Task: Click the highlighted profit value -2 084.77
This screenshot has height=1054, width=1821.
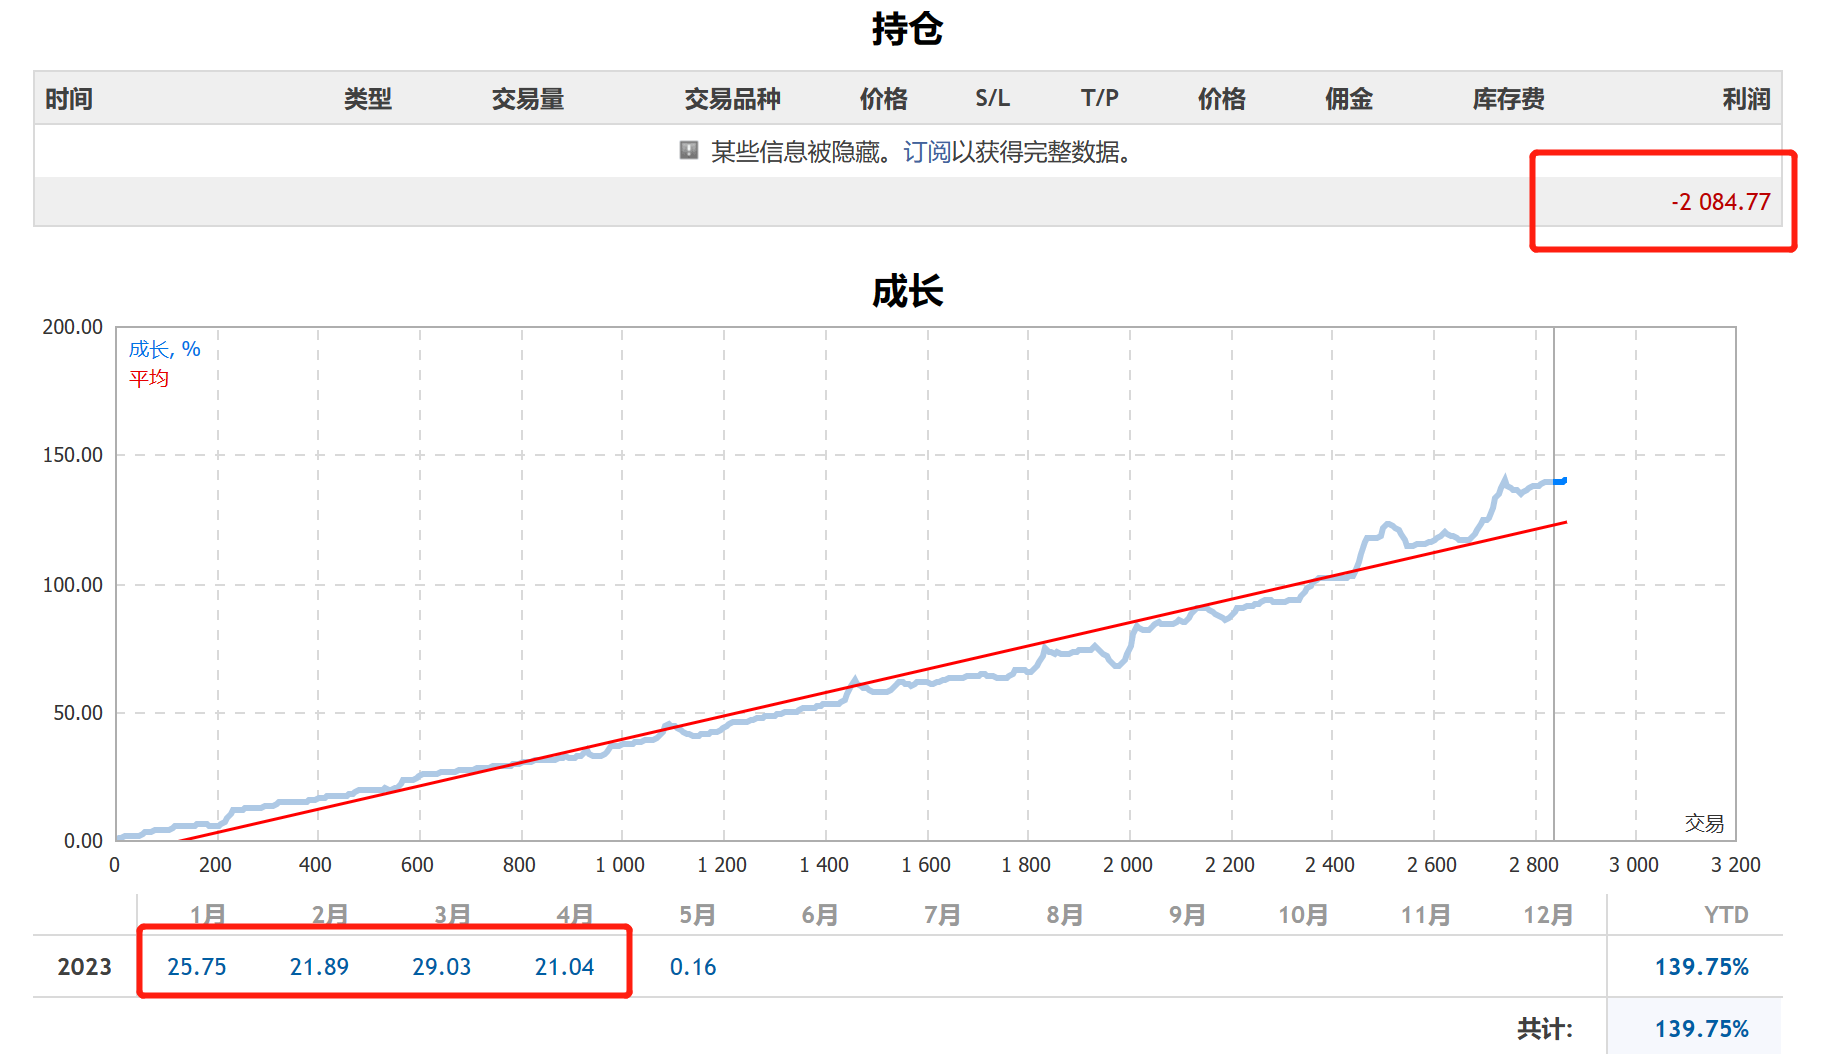Action: [1721, 202]
